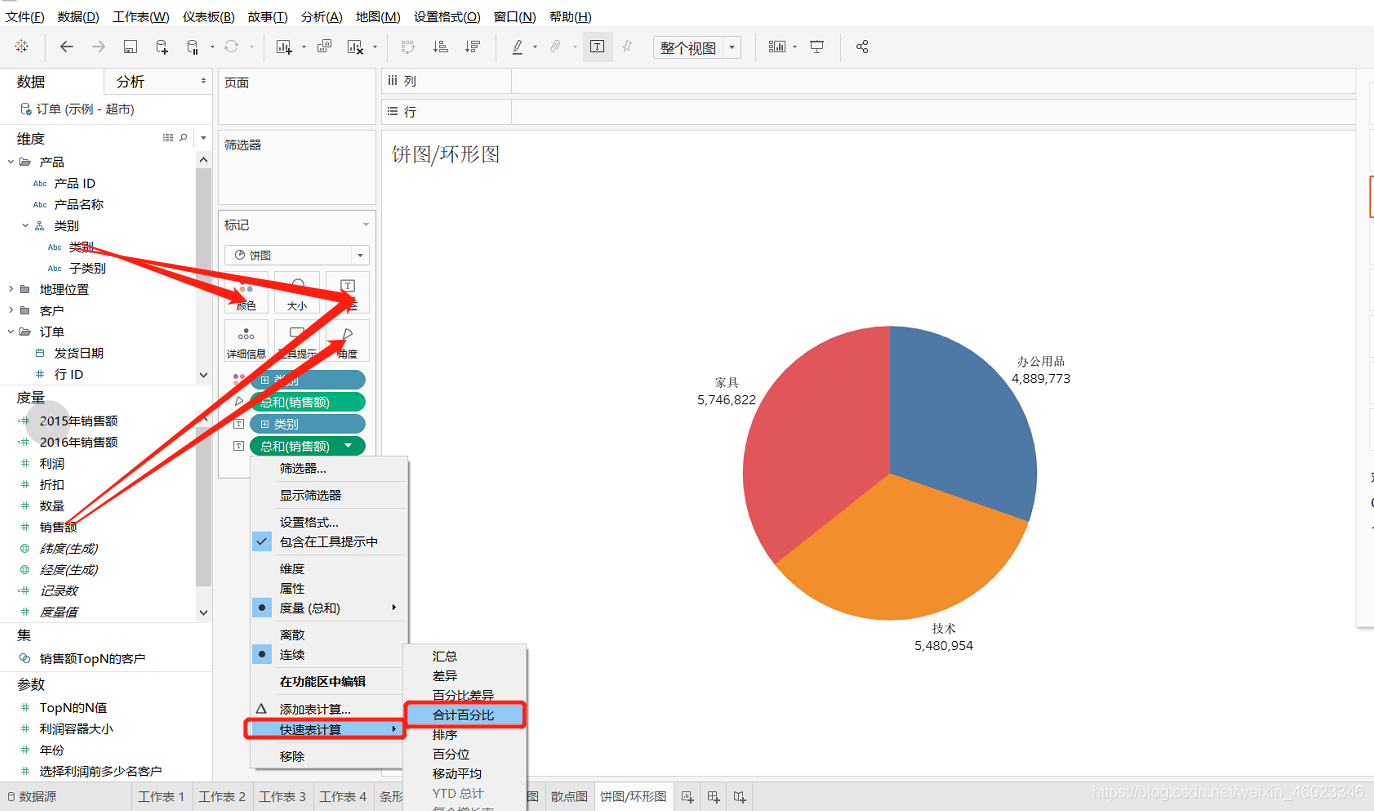This screenshot has width=1374, height=811.
Task: Click the Size button in the Marks card
Action: (297, 292)
